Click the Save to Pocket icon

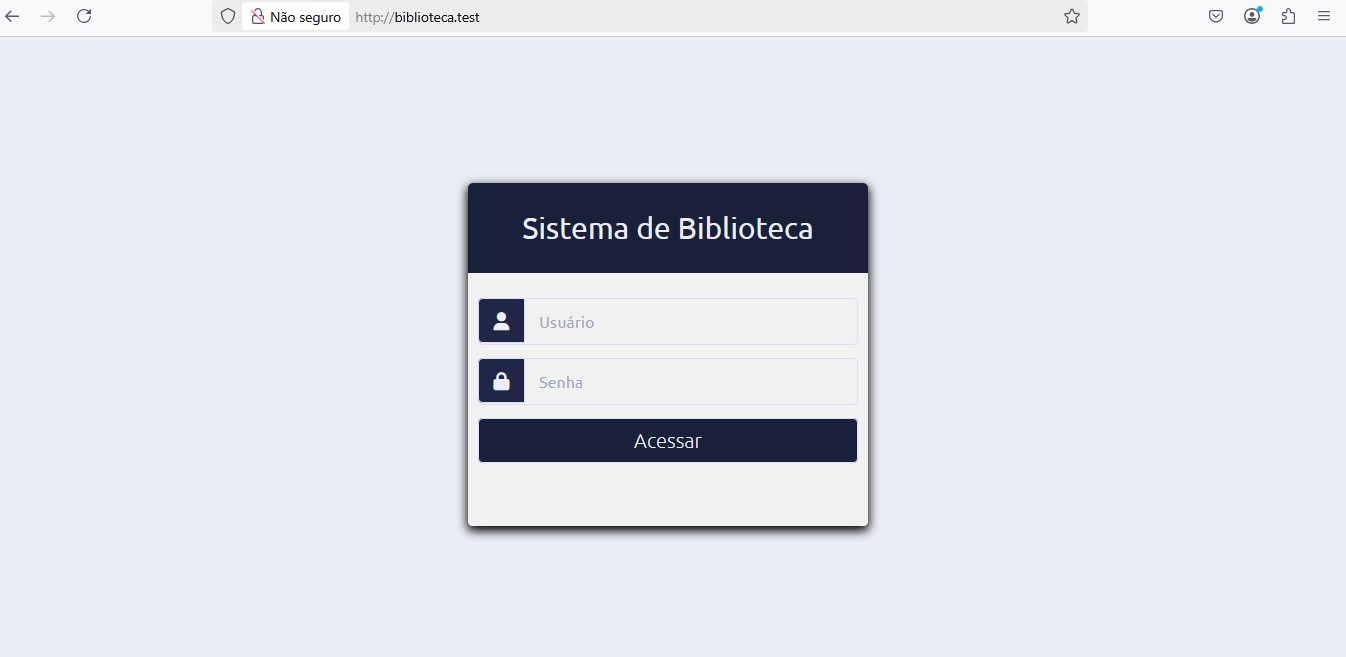(1216, 16)
